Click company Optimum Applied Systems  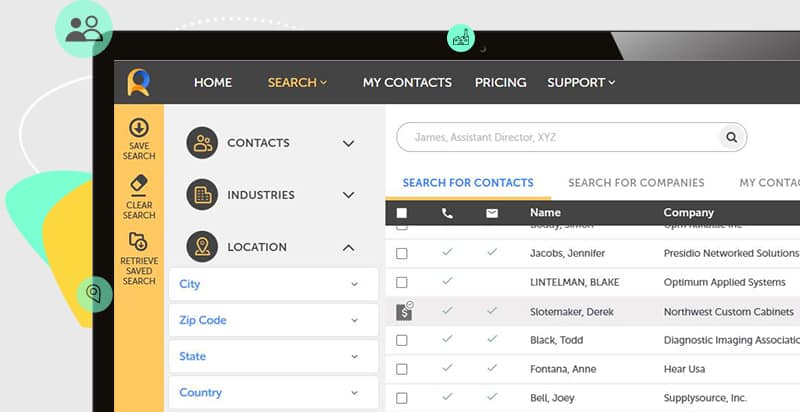tap(724, 282)
